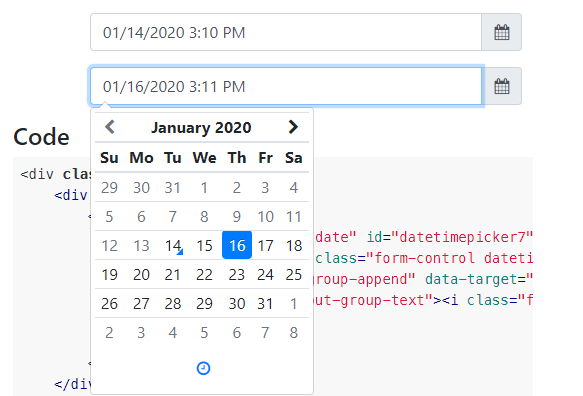The image size is (583, 396).
Task: Choose day 24 in the calendar
Action: click(265, 274)
